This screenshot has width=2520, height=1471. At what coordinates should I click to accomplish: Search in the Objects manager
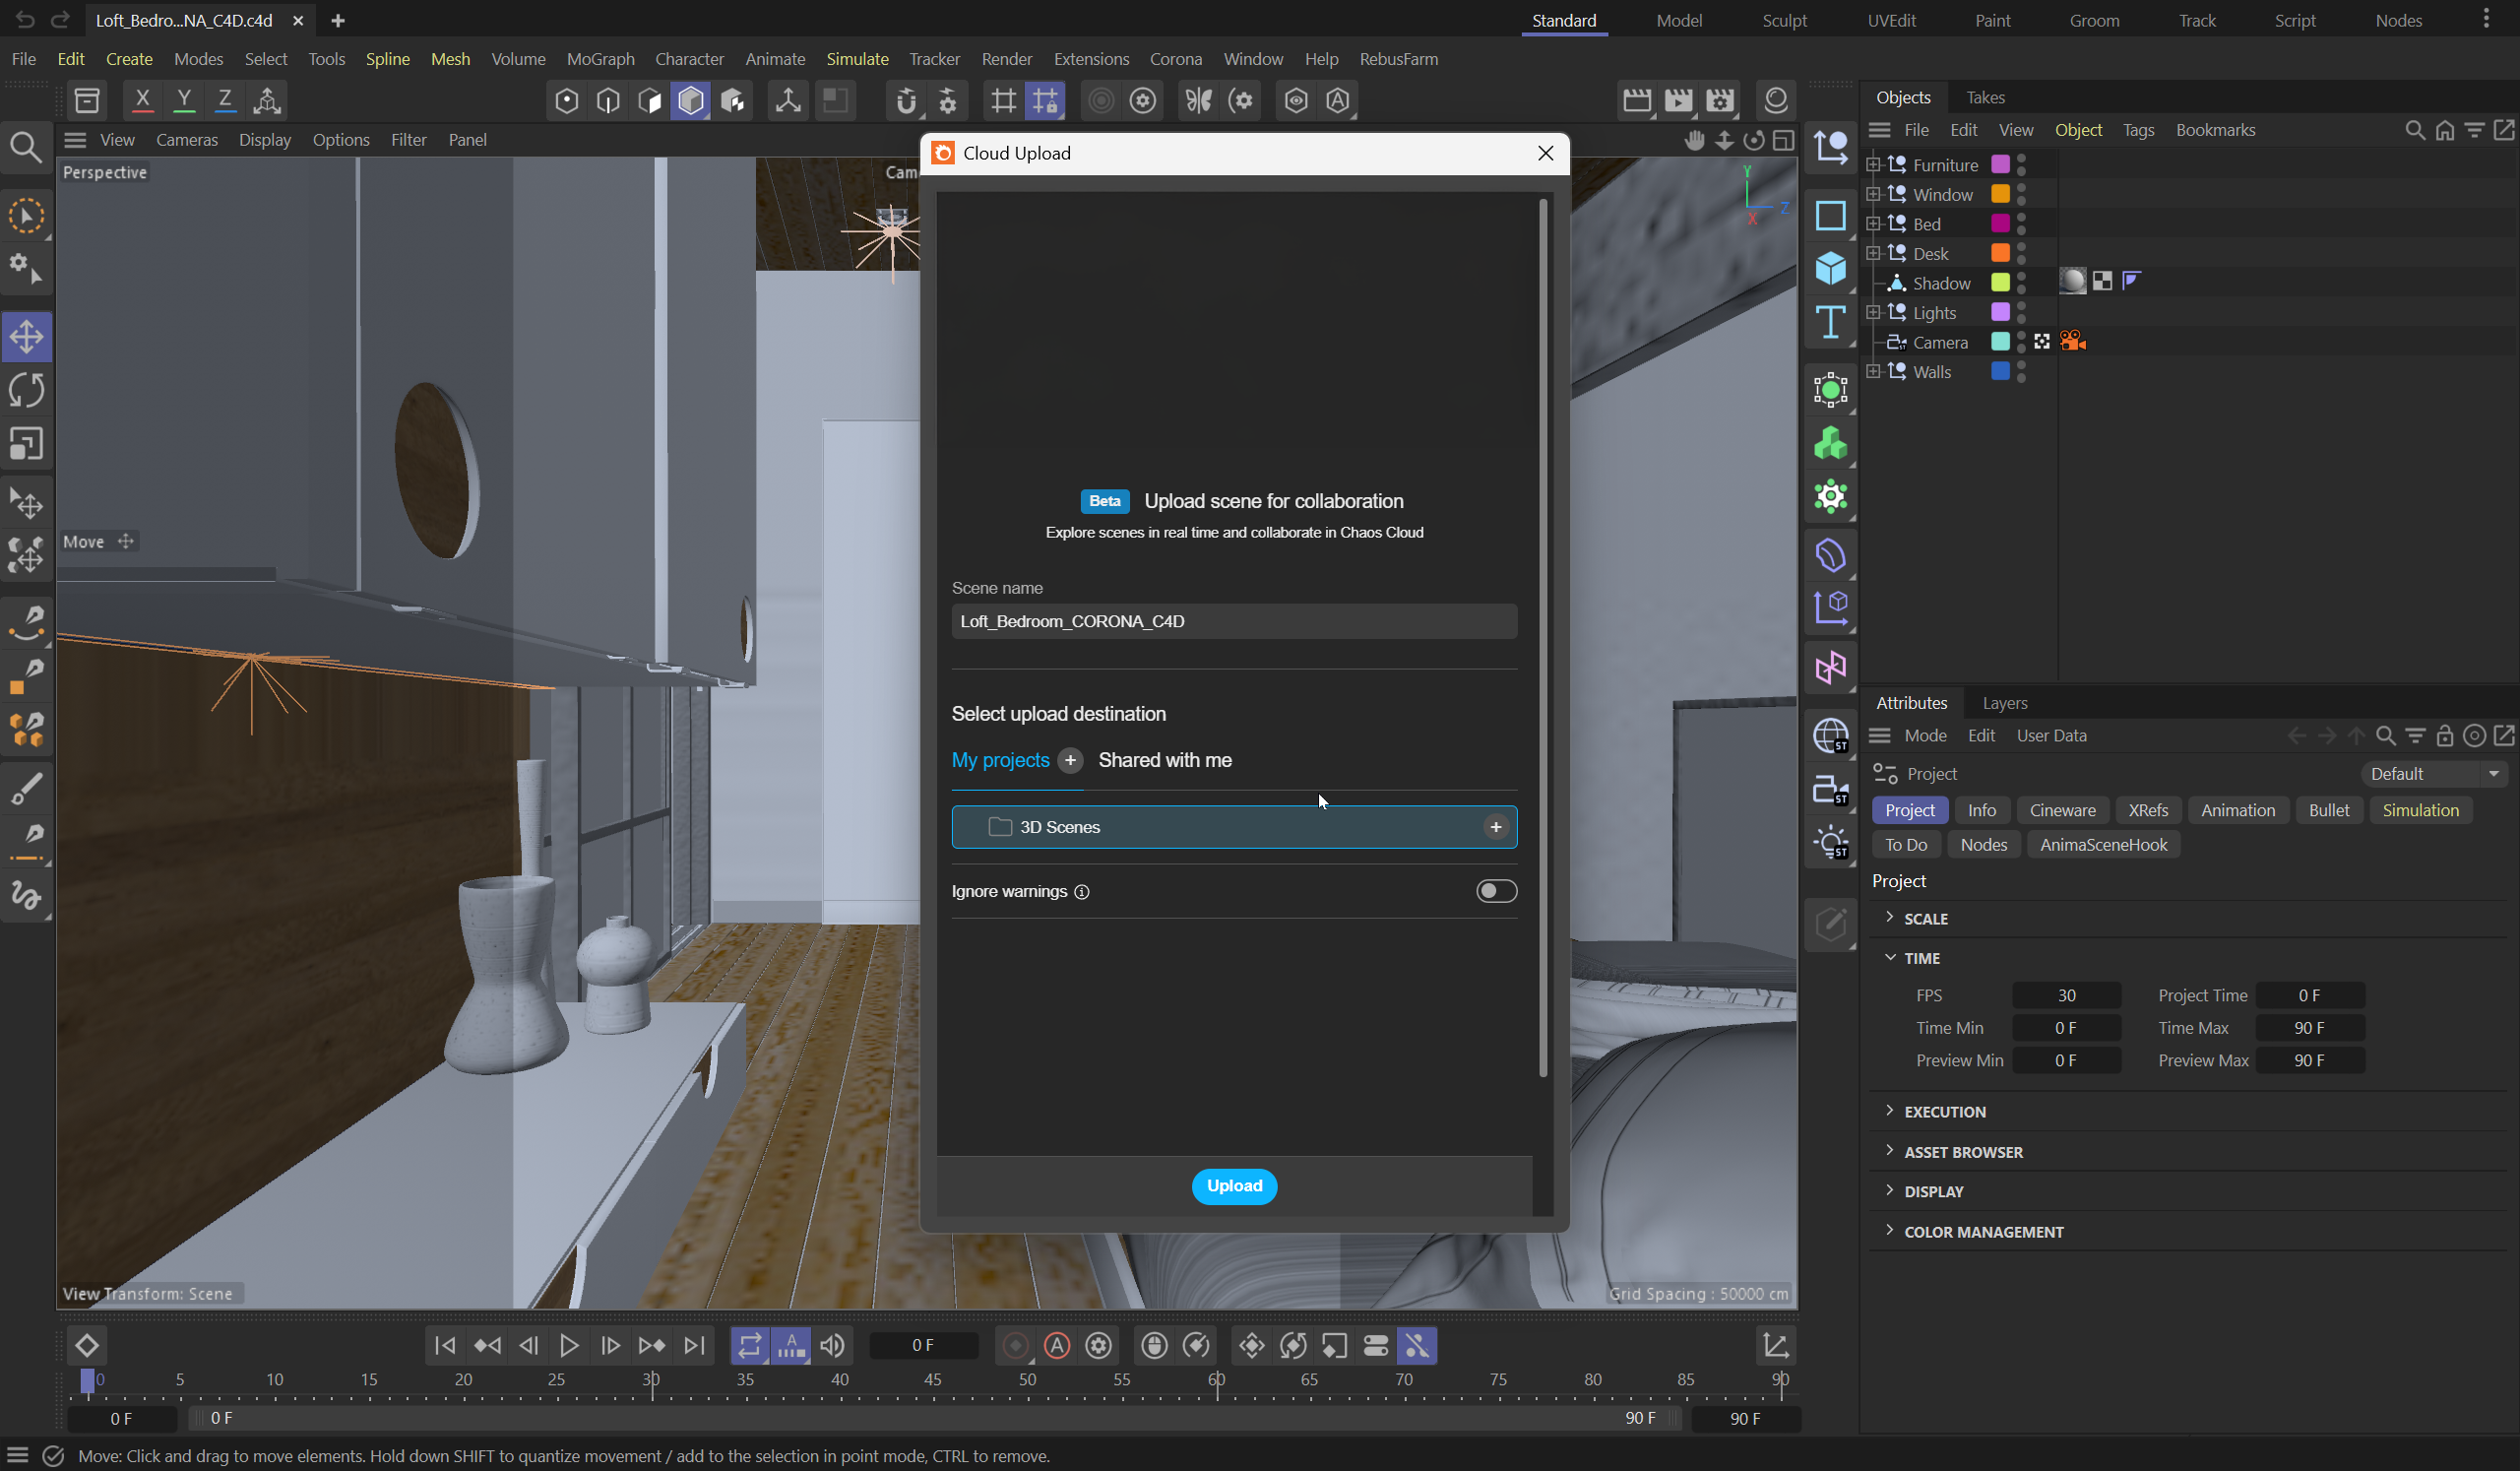pyautogui.click(x=2414, y=130)
